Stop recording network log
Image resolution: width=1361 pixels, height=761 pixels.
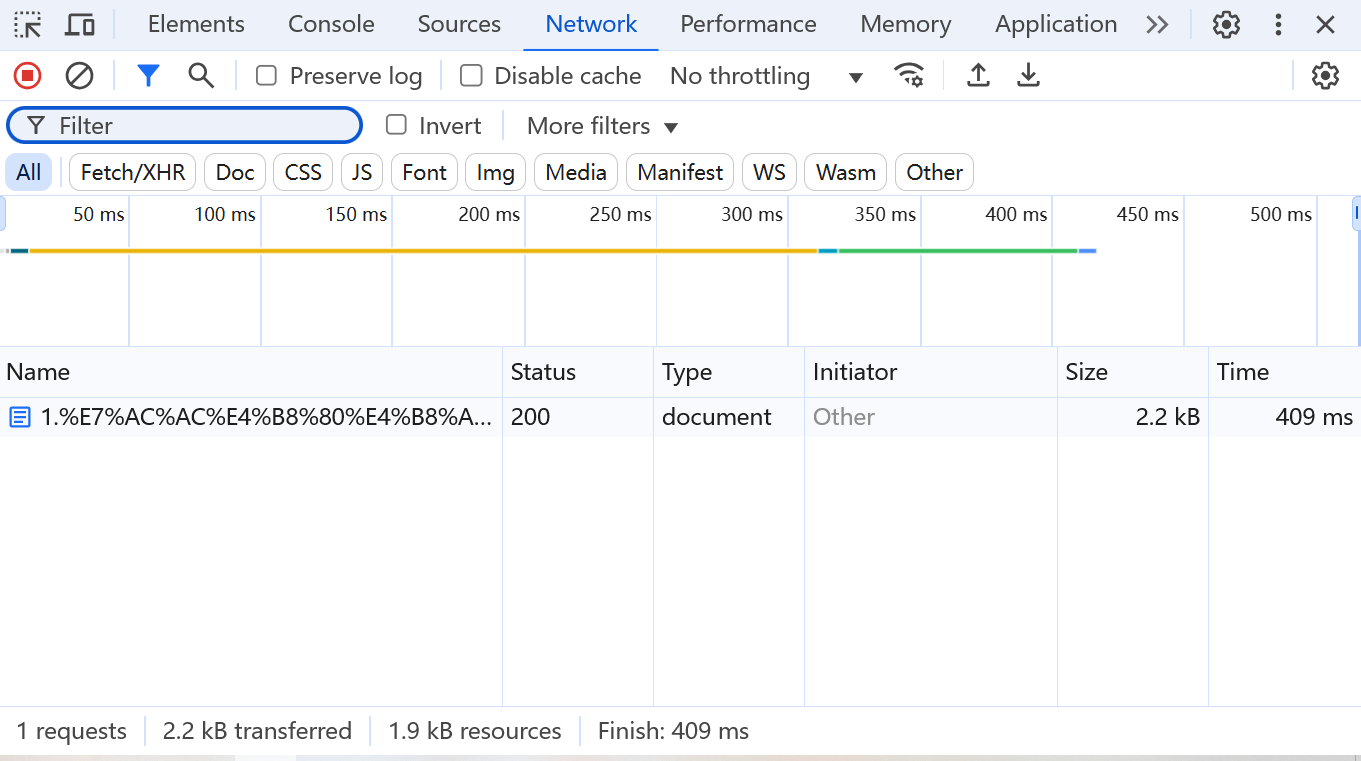point(27,75)
